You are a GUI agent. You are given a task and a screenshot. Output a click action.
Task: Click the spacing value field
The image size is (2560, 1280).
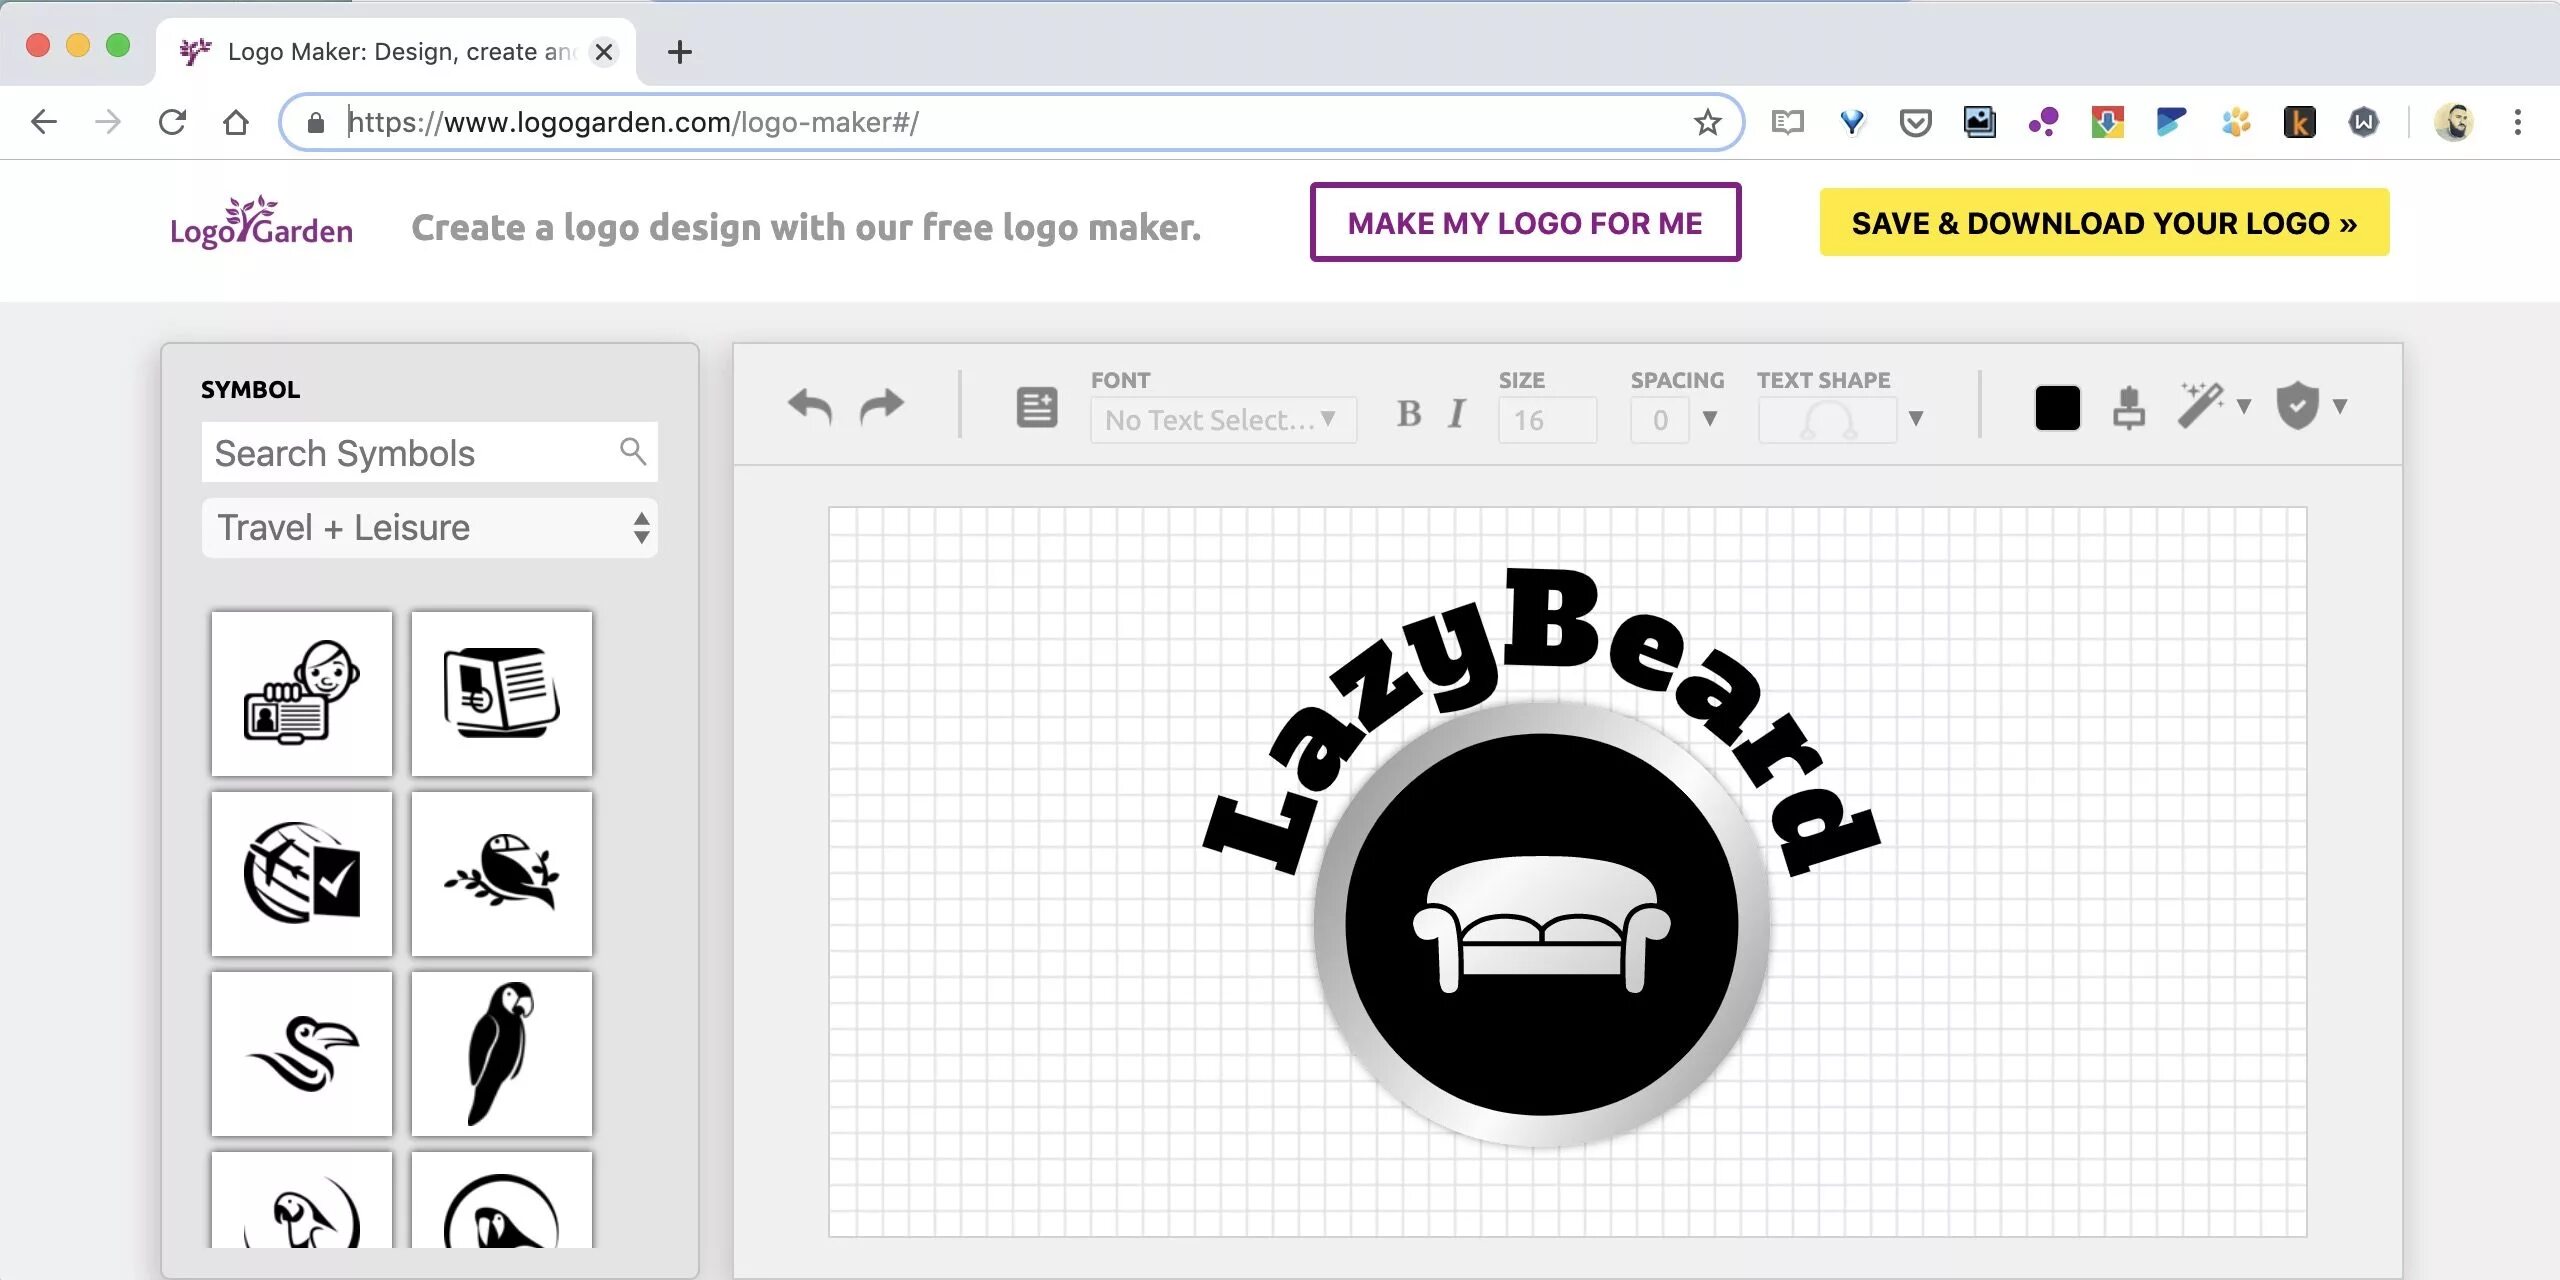[x=1660, y=420]
